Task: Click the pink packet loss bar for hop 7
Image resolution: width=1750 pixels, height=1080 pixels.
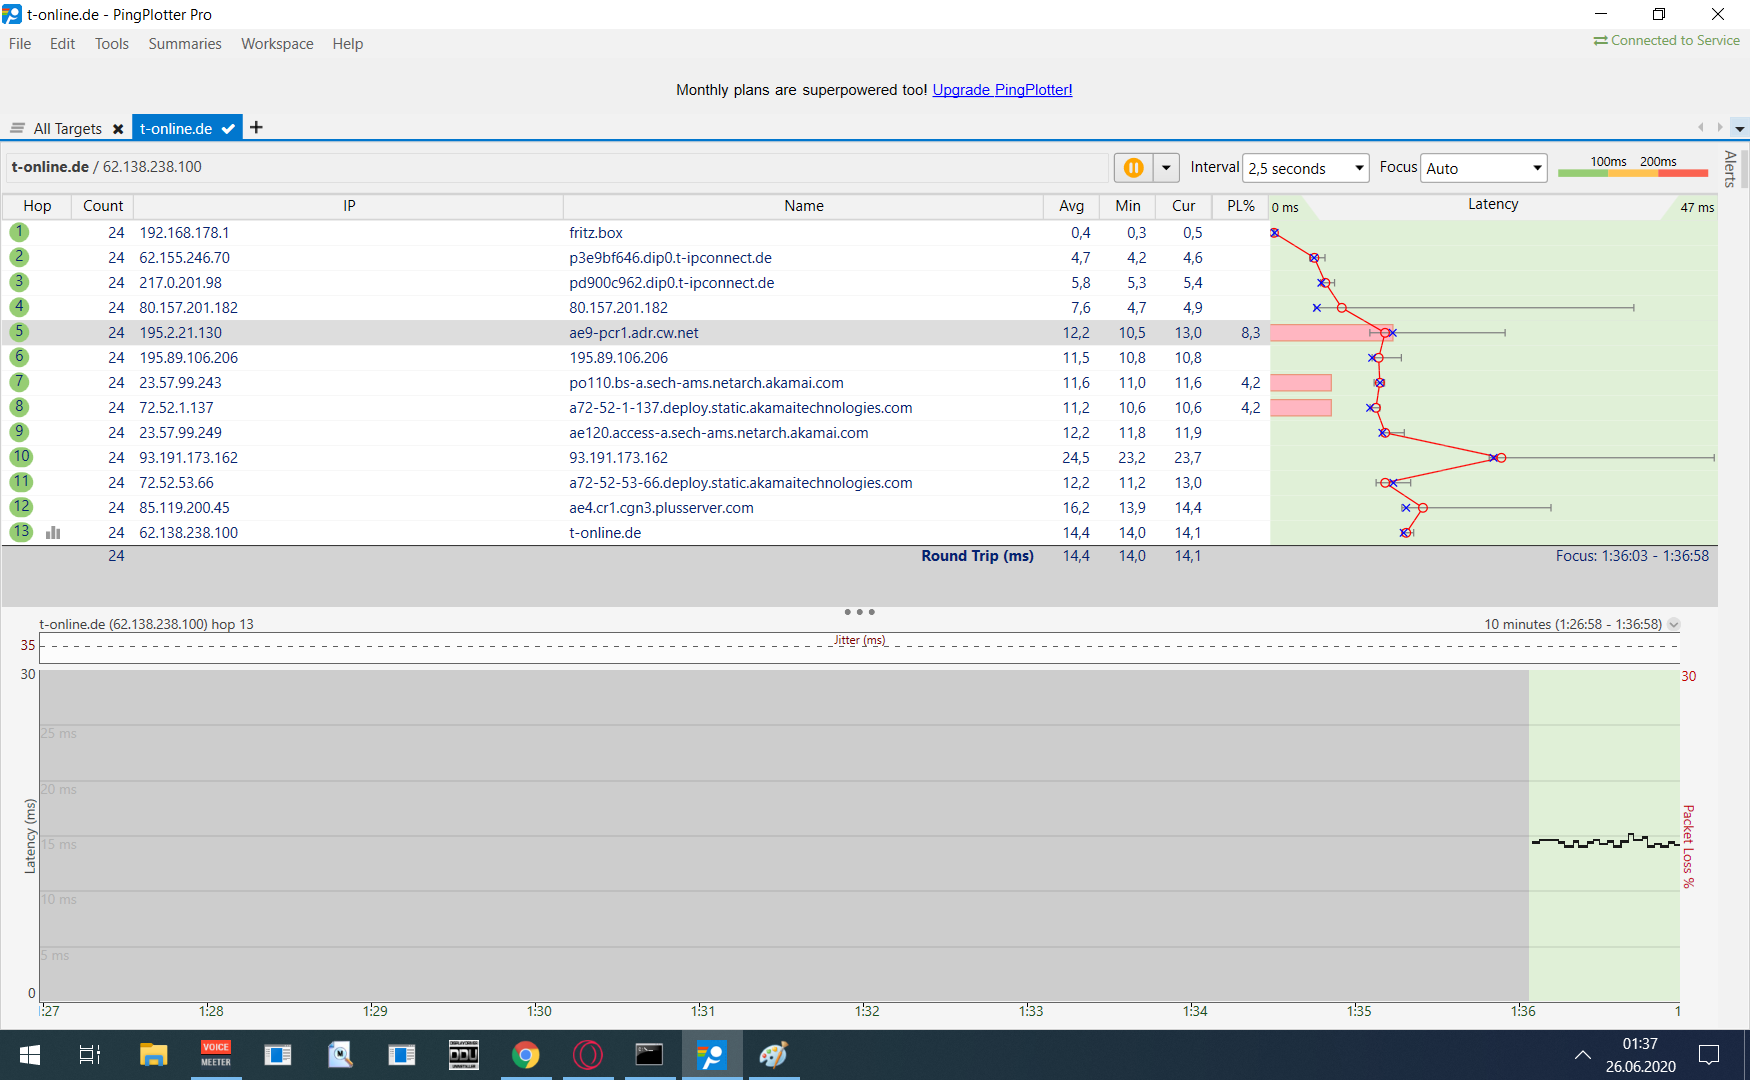Action: (x=1301, y=383)
